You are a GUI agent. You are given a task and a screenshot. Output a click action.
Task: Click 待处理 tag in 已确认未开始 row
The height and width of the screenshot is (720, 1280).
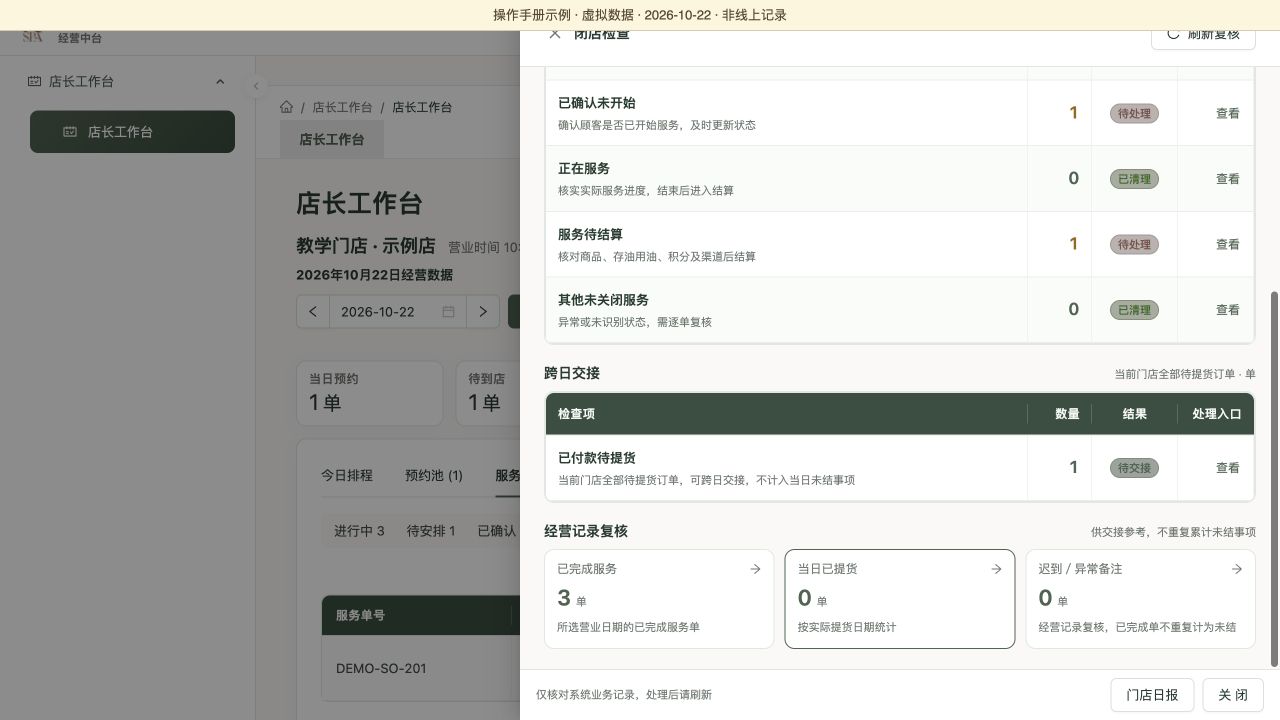point(1134,114)
